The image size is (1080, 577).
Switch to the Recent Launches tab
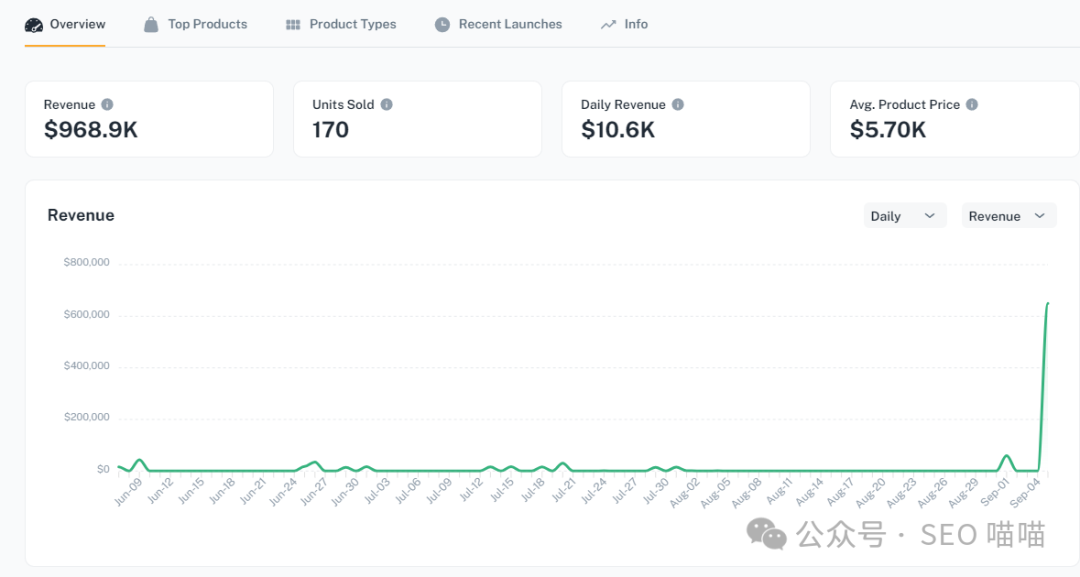click(x=510, y=24)
